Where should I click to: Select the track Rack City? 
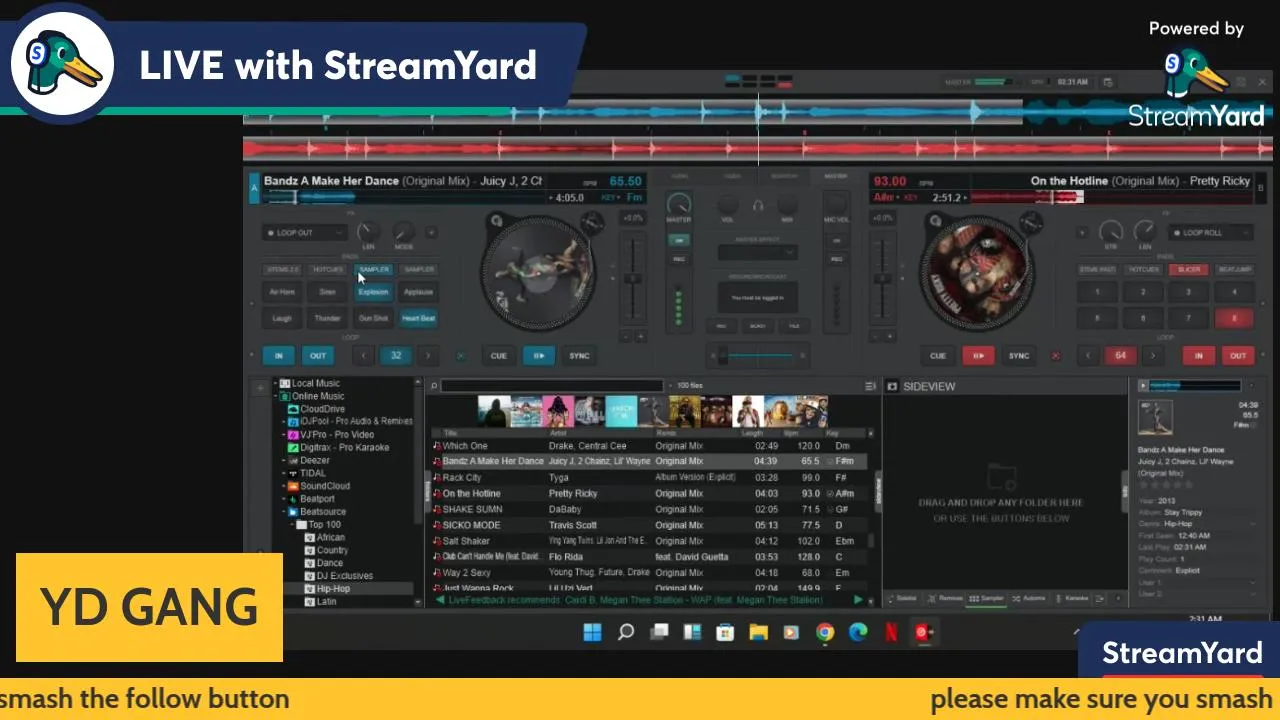coord(650,478)
